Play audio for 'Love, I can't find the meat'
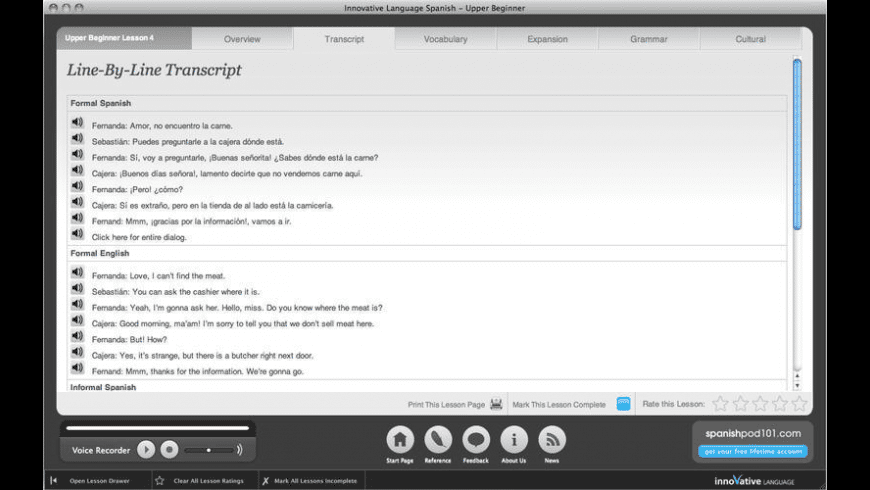The width and height of the screenshot is (870, 490). 77,272
